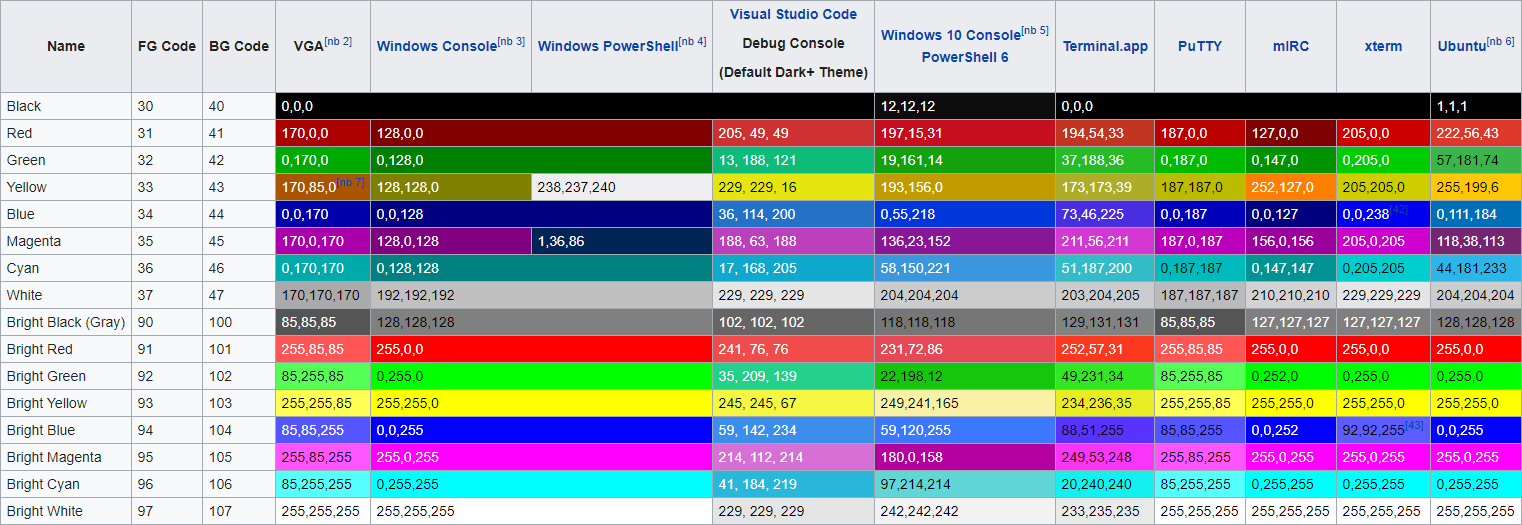This screenshot has width=1522, height=525.
Task: Choose the 57,181,74 Ubuntu Green swatch
Action: (1476, 160)
